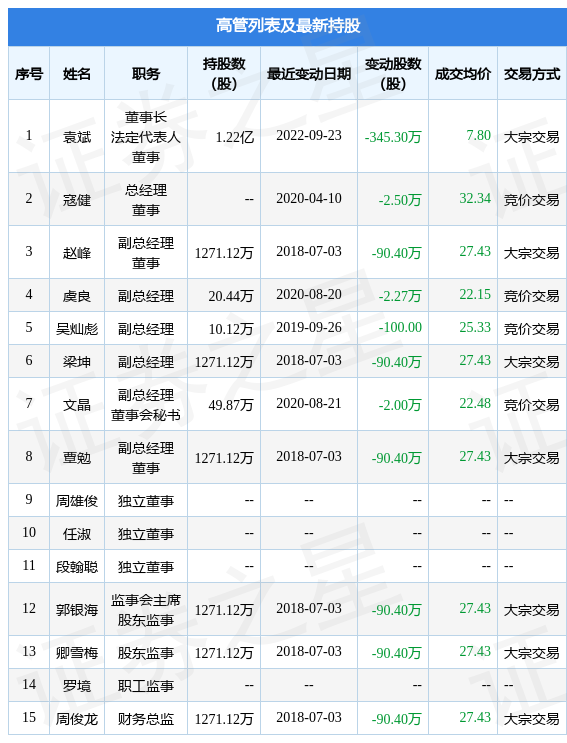Select 监事会主席 role for 郭银海
The height and width of the screenshot is (743, 567).
(x=146, y=600)
